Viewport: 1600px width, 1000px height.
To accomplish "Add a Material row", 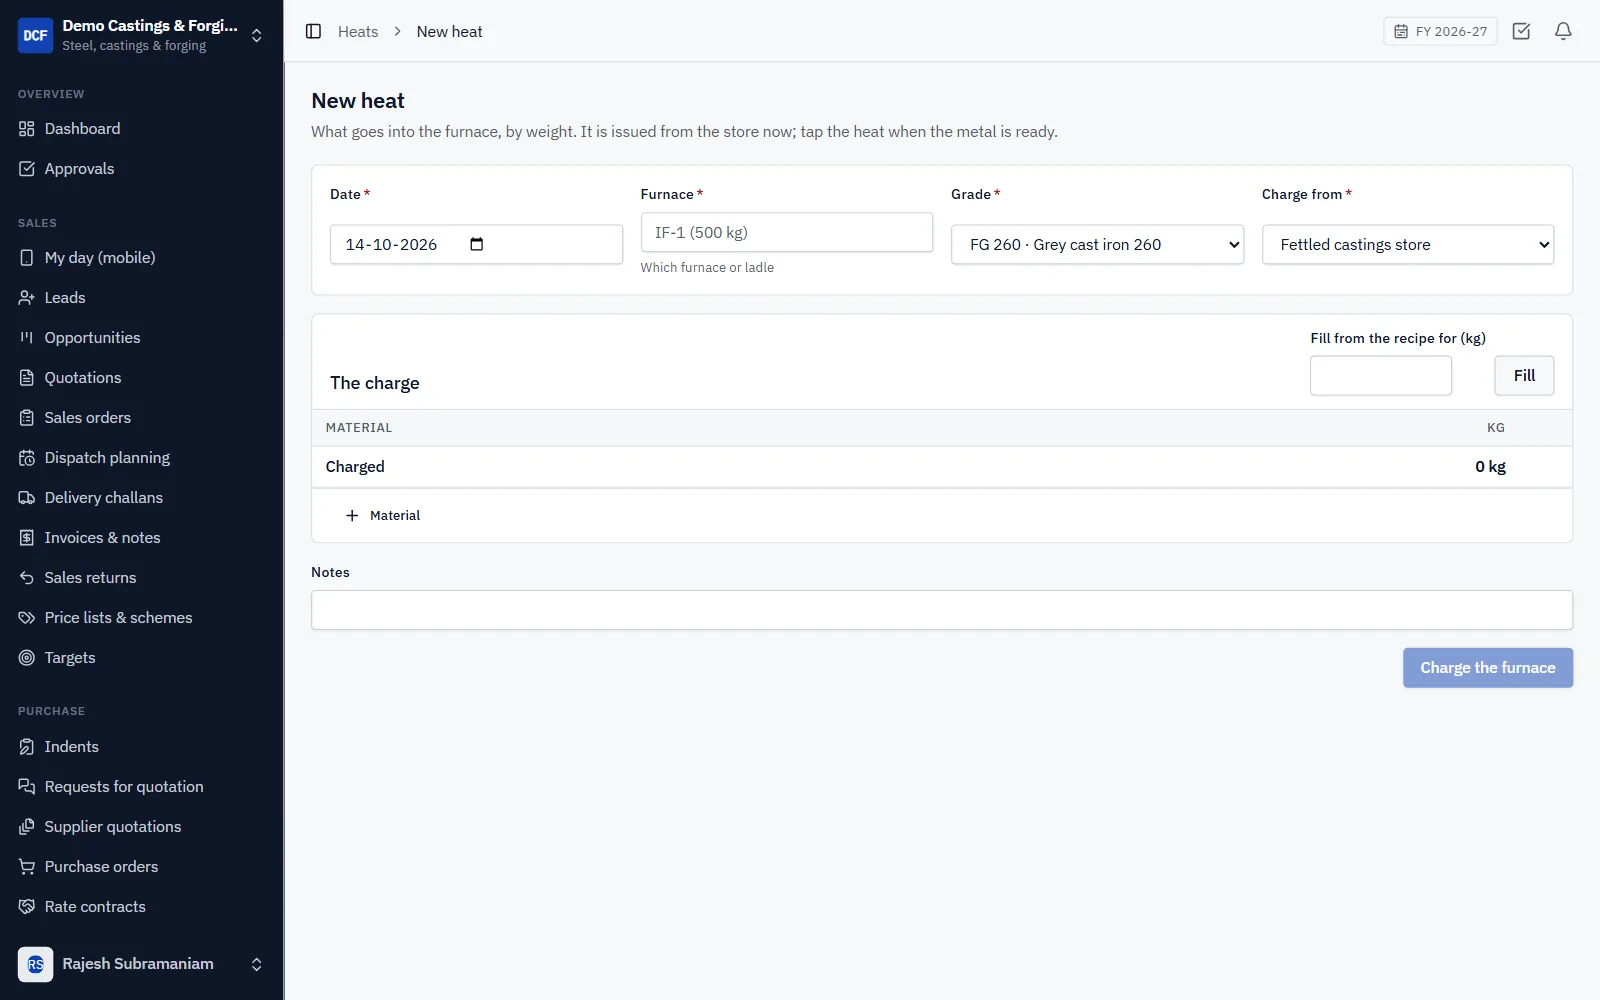I will point(383,516).
